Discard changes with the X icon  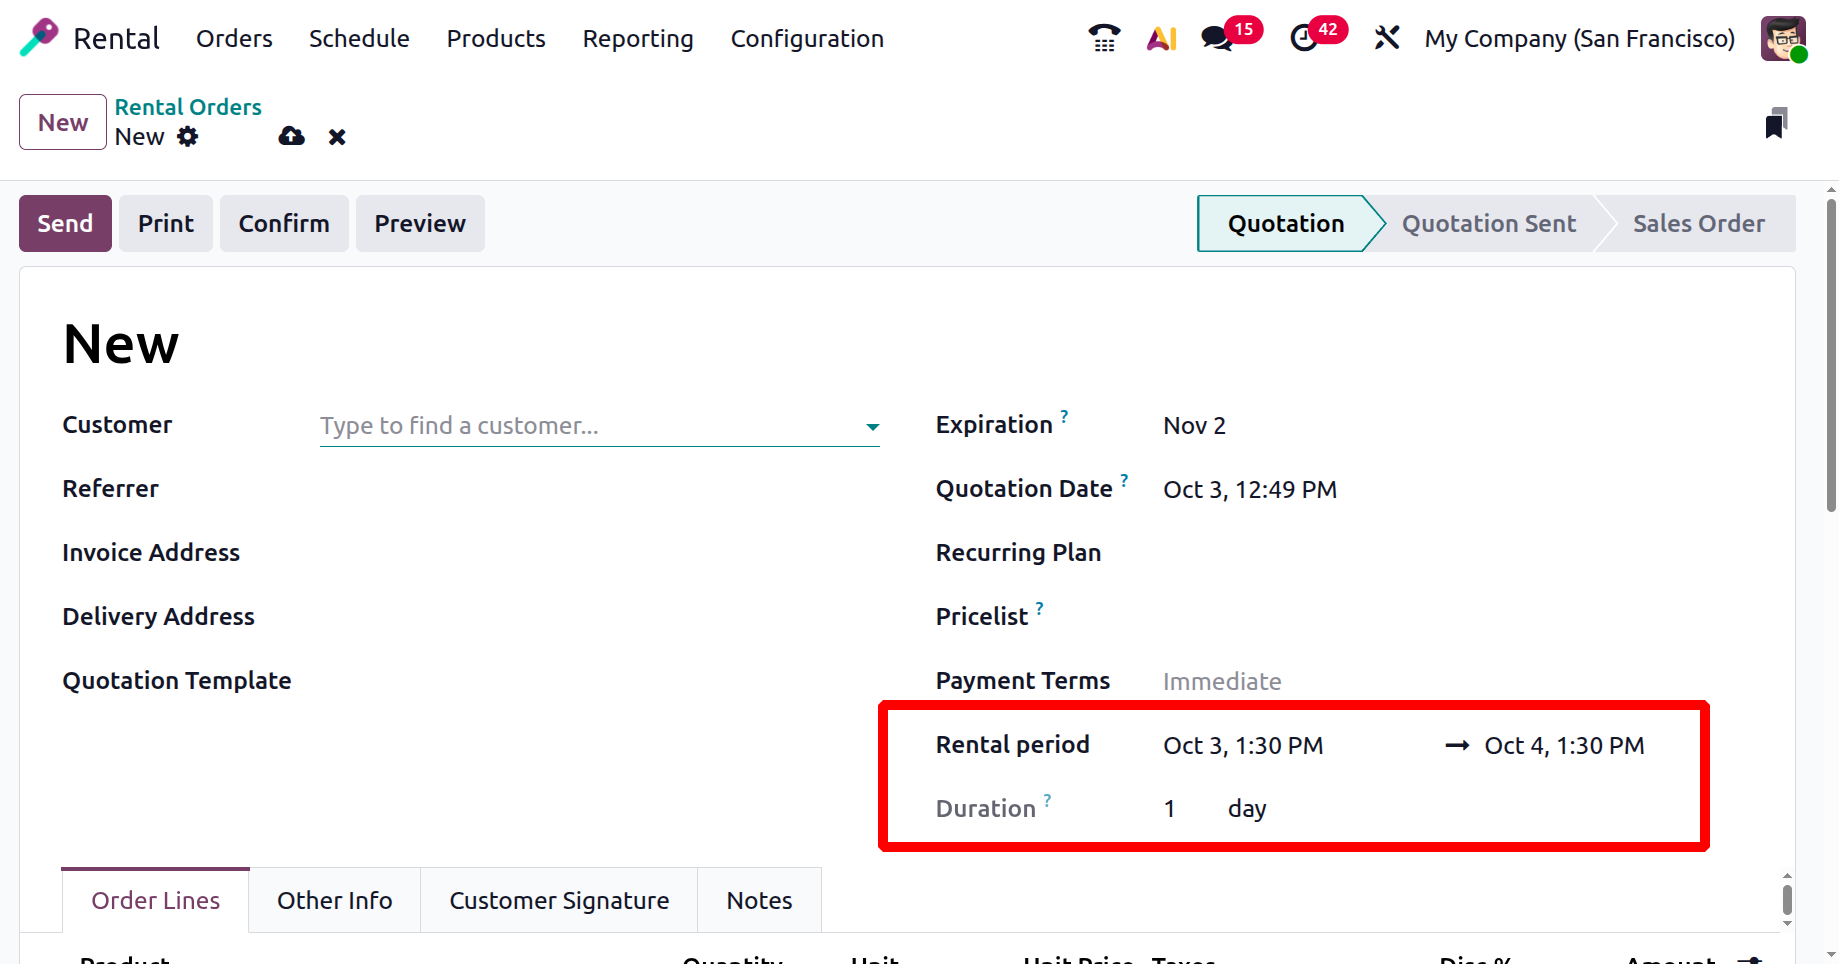337,137
